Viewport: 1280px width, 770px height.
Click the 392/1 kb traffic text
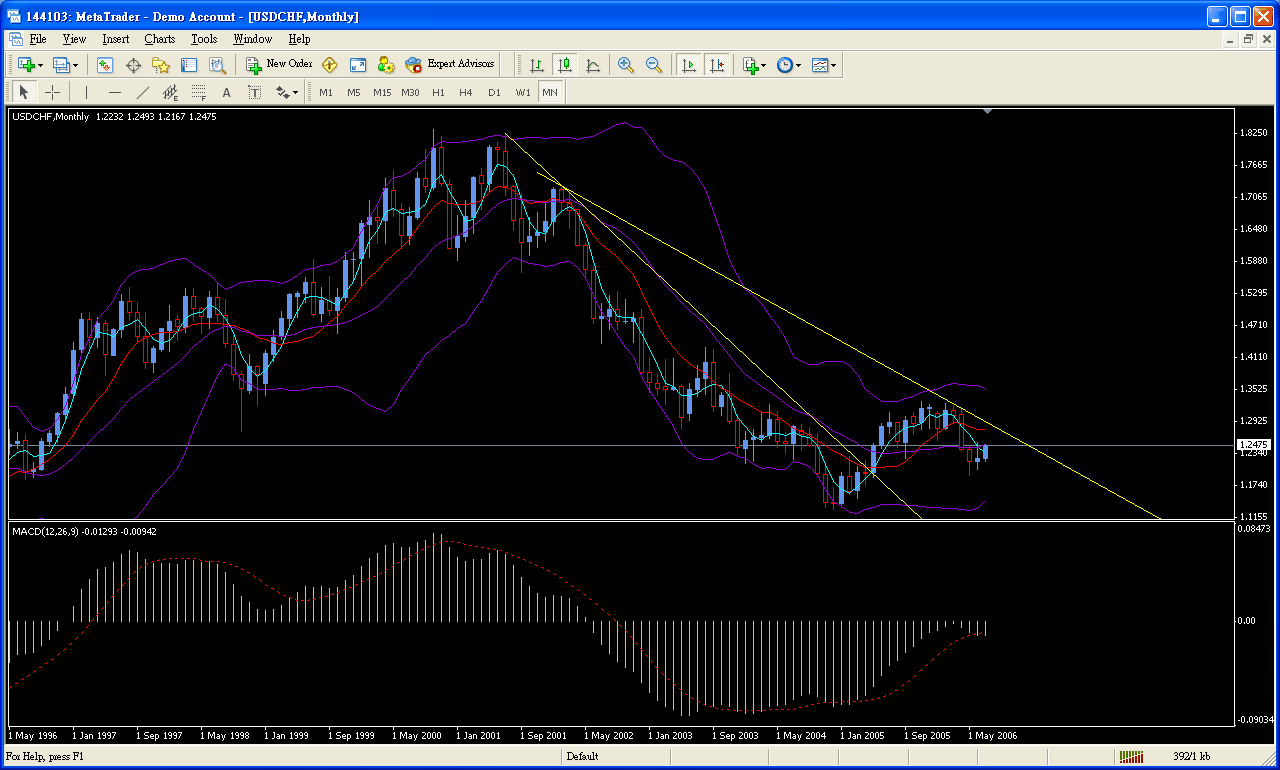pyautogui.click(x=1192, y=756)
